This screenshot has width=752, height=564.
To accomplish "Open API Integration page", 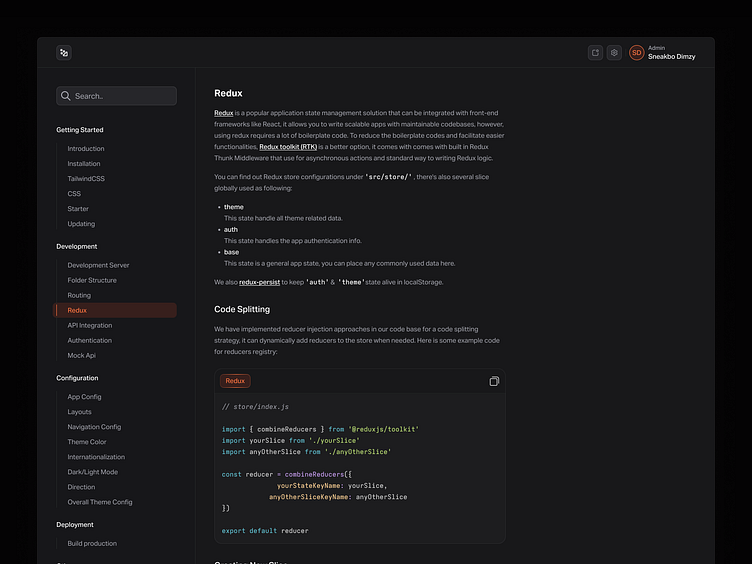I will click(x=90, y=325).
